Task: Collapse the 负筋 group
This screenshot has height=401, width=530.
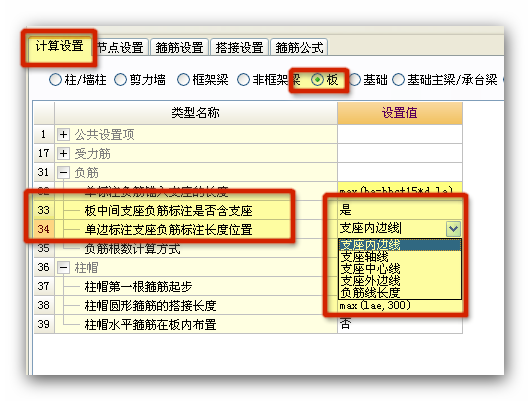Action: (x=63, y=172)
